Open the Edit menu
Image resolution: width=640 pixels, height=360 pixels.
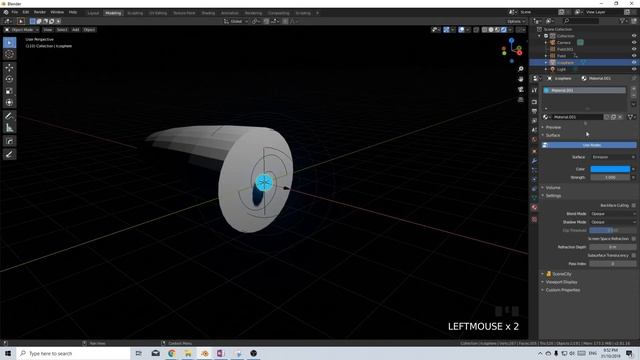[x=26, y=13]
